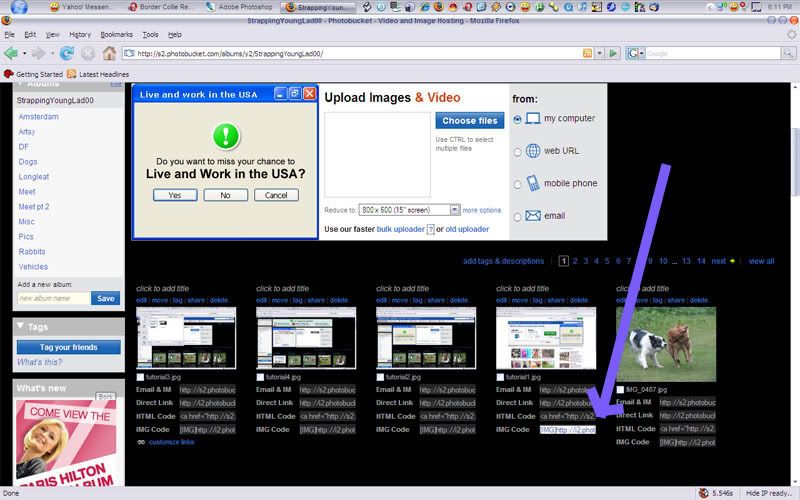This screenshot has height=500, width=800.
Task: Open the address bar history dropdown
Action: [x=600, y=53]
